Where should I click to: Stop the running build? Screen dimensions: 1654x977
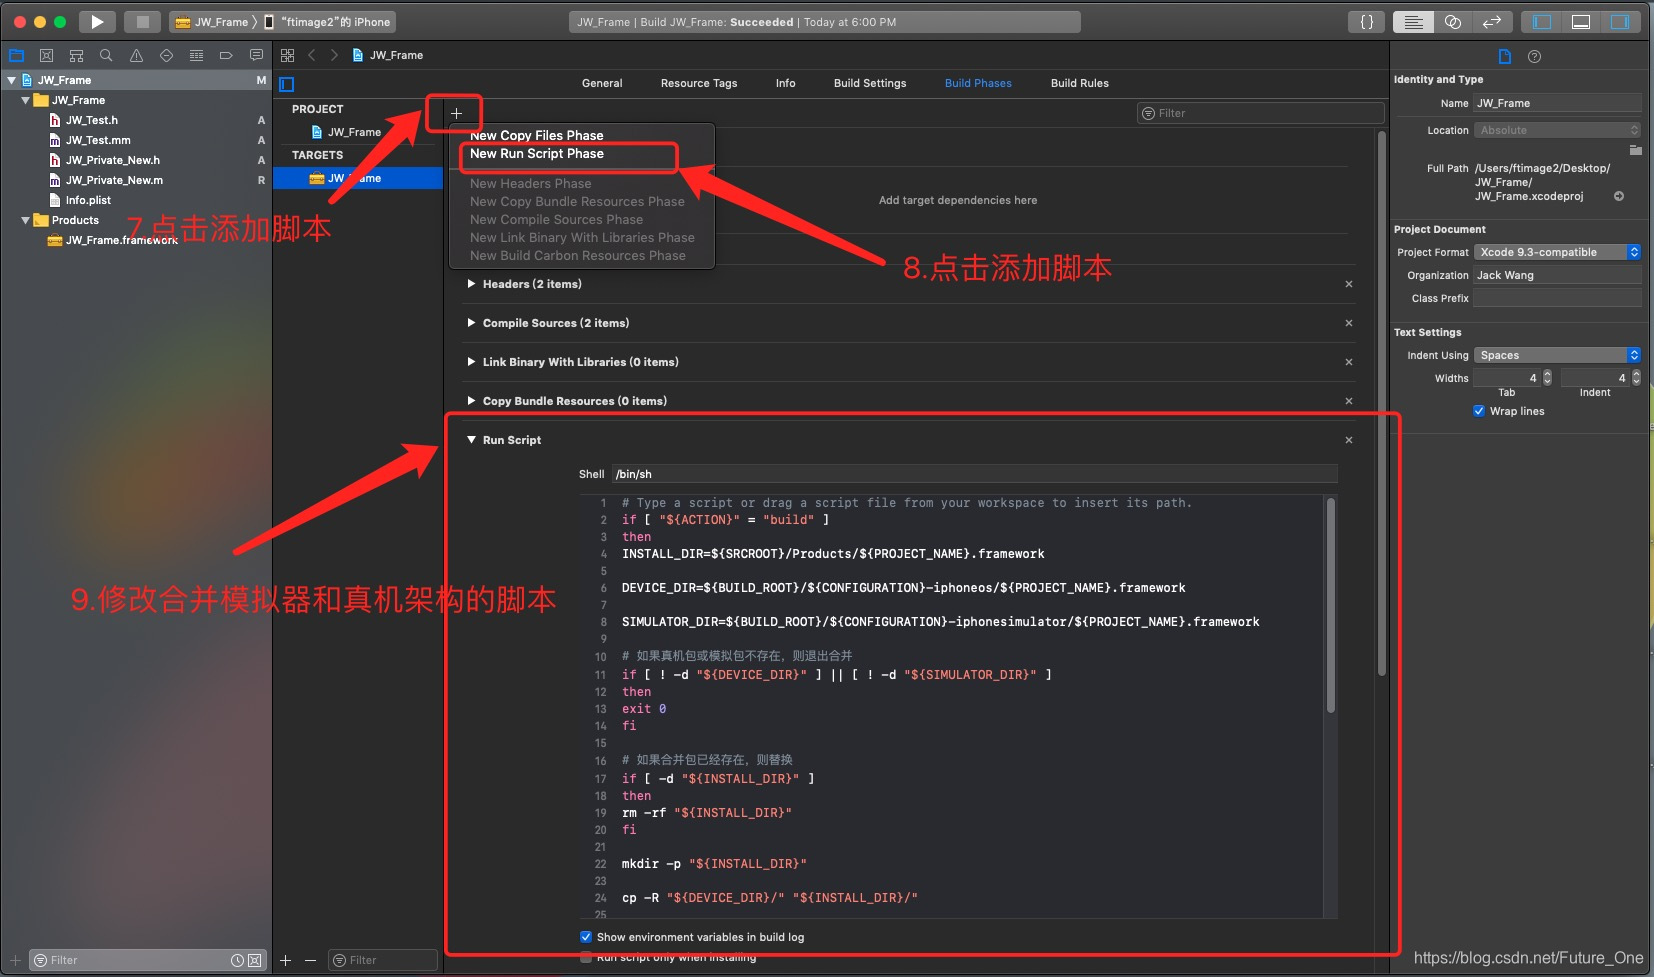(x=142, y=21)
